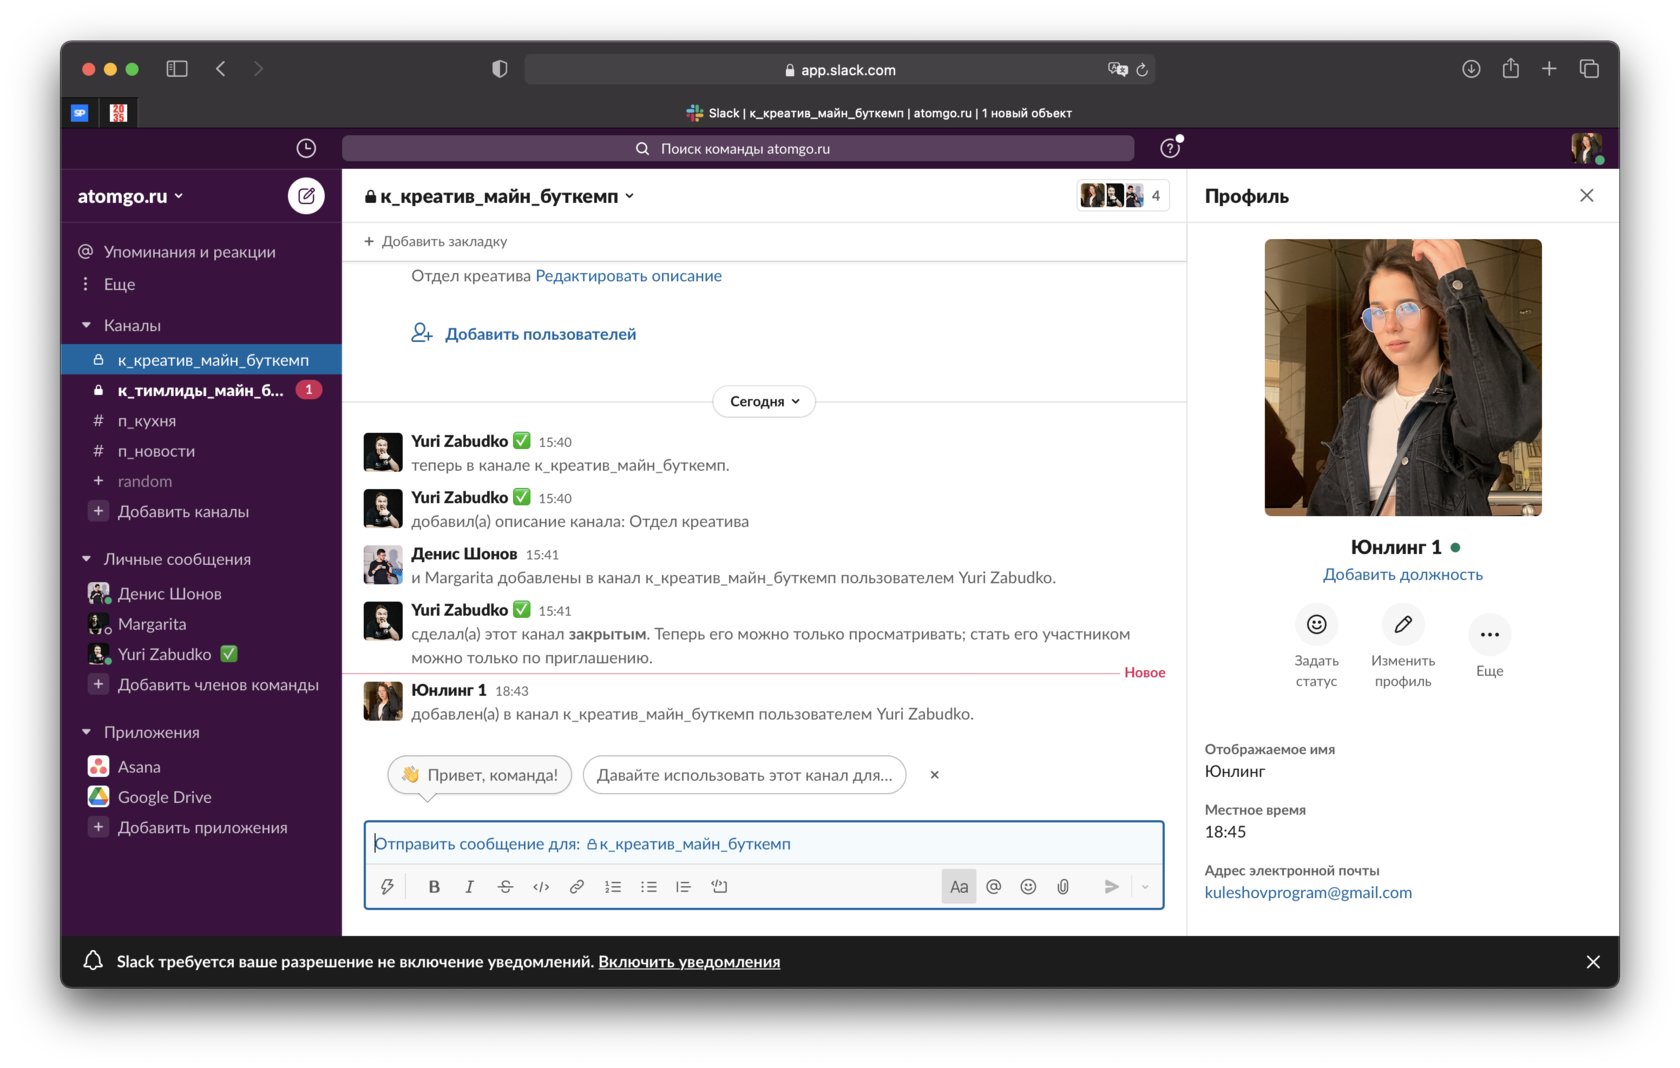Insert a code block
1680x1068 pixels.
click(x=719, y=886)
